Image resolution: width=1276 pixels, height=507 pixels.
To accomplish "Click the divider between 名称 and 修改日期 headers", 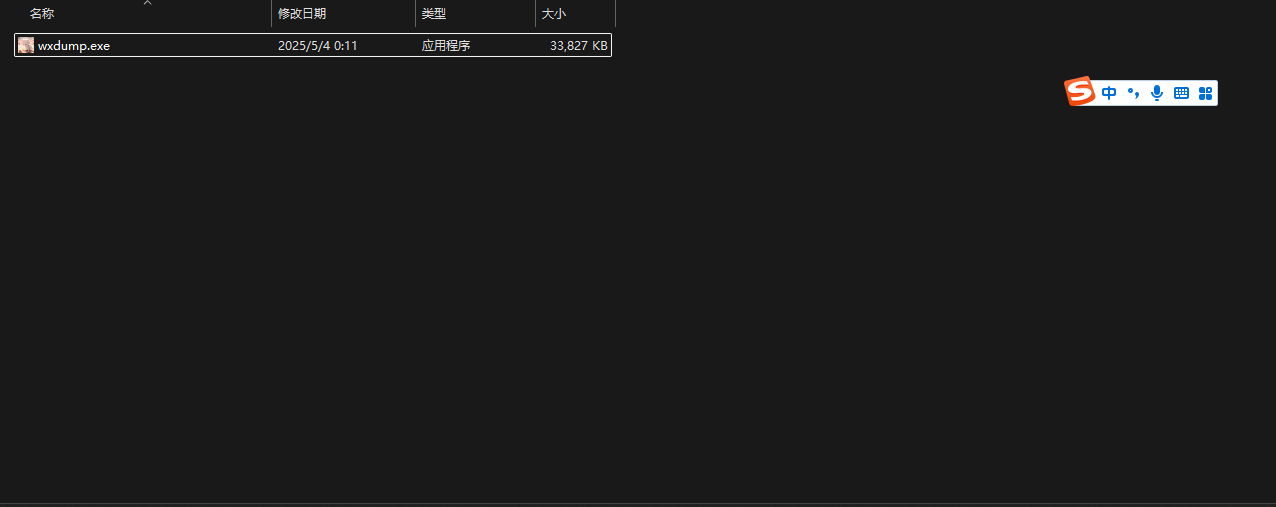I will tap(271, 13).
